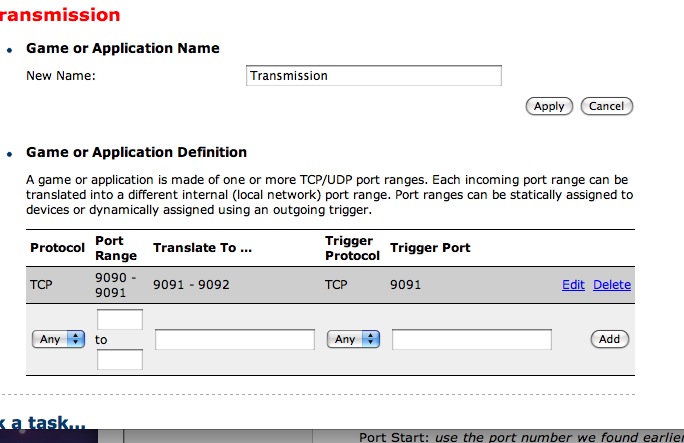Viewport: 684px width, 443px height.
Task: Click the "Trigger Port" column header
Action: click(430, 248)
